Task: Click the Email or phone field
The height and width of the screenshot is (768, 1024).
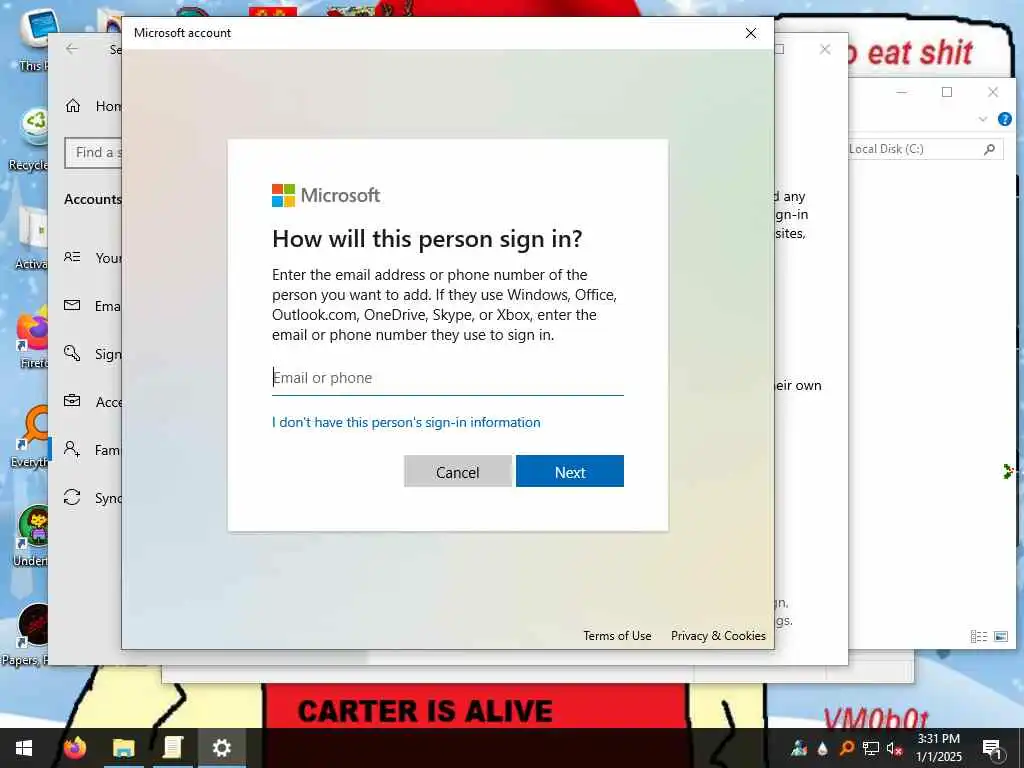Action: point(447,378)
